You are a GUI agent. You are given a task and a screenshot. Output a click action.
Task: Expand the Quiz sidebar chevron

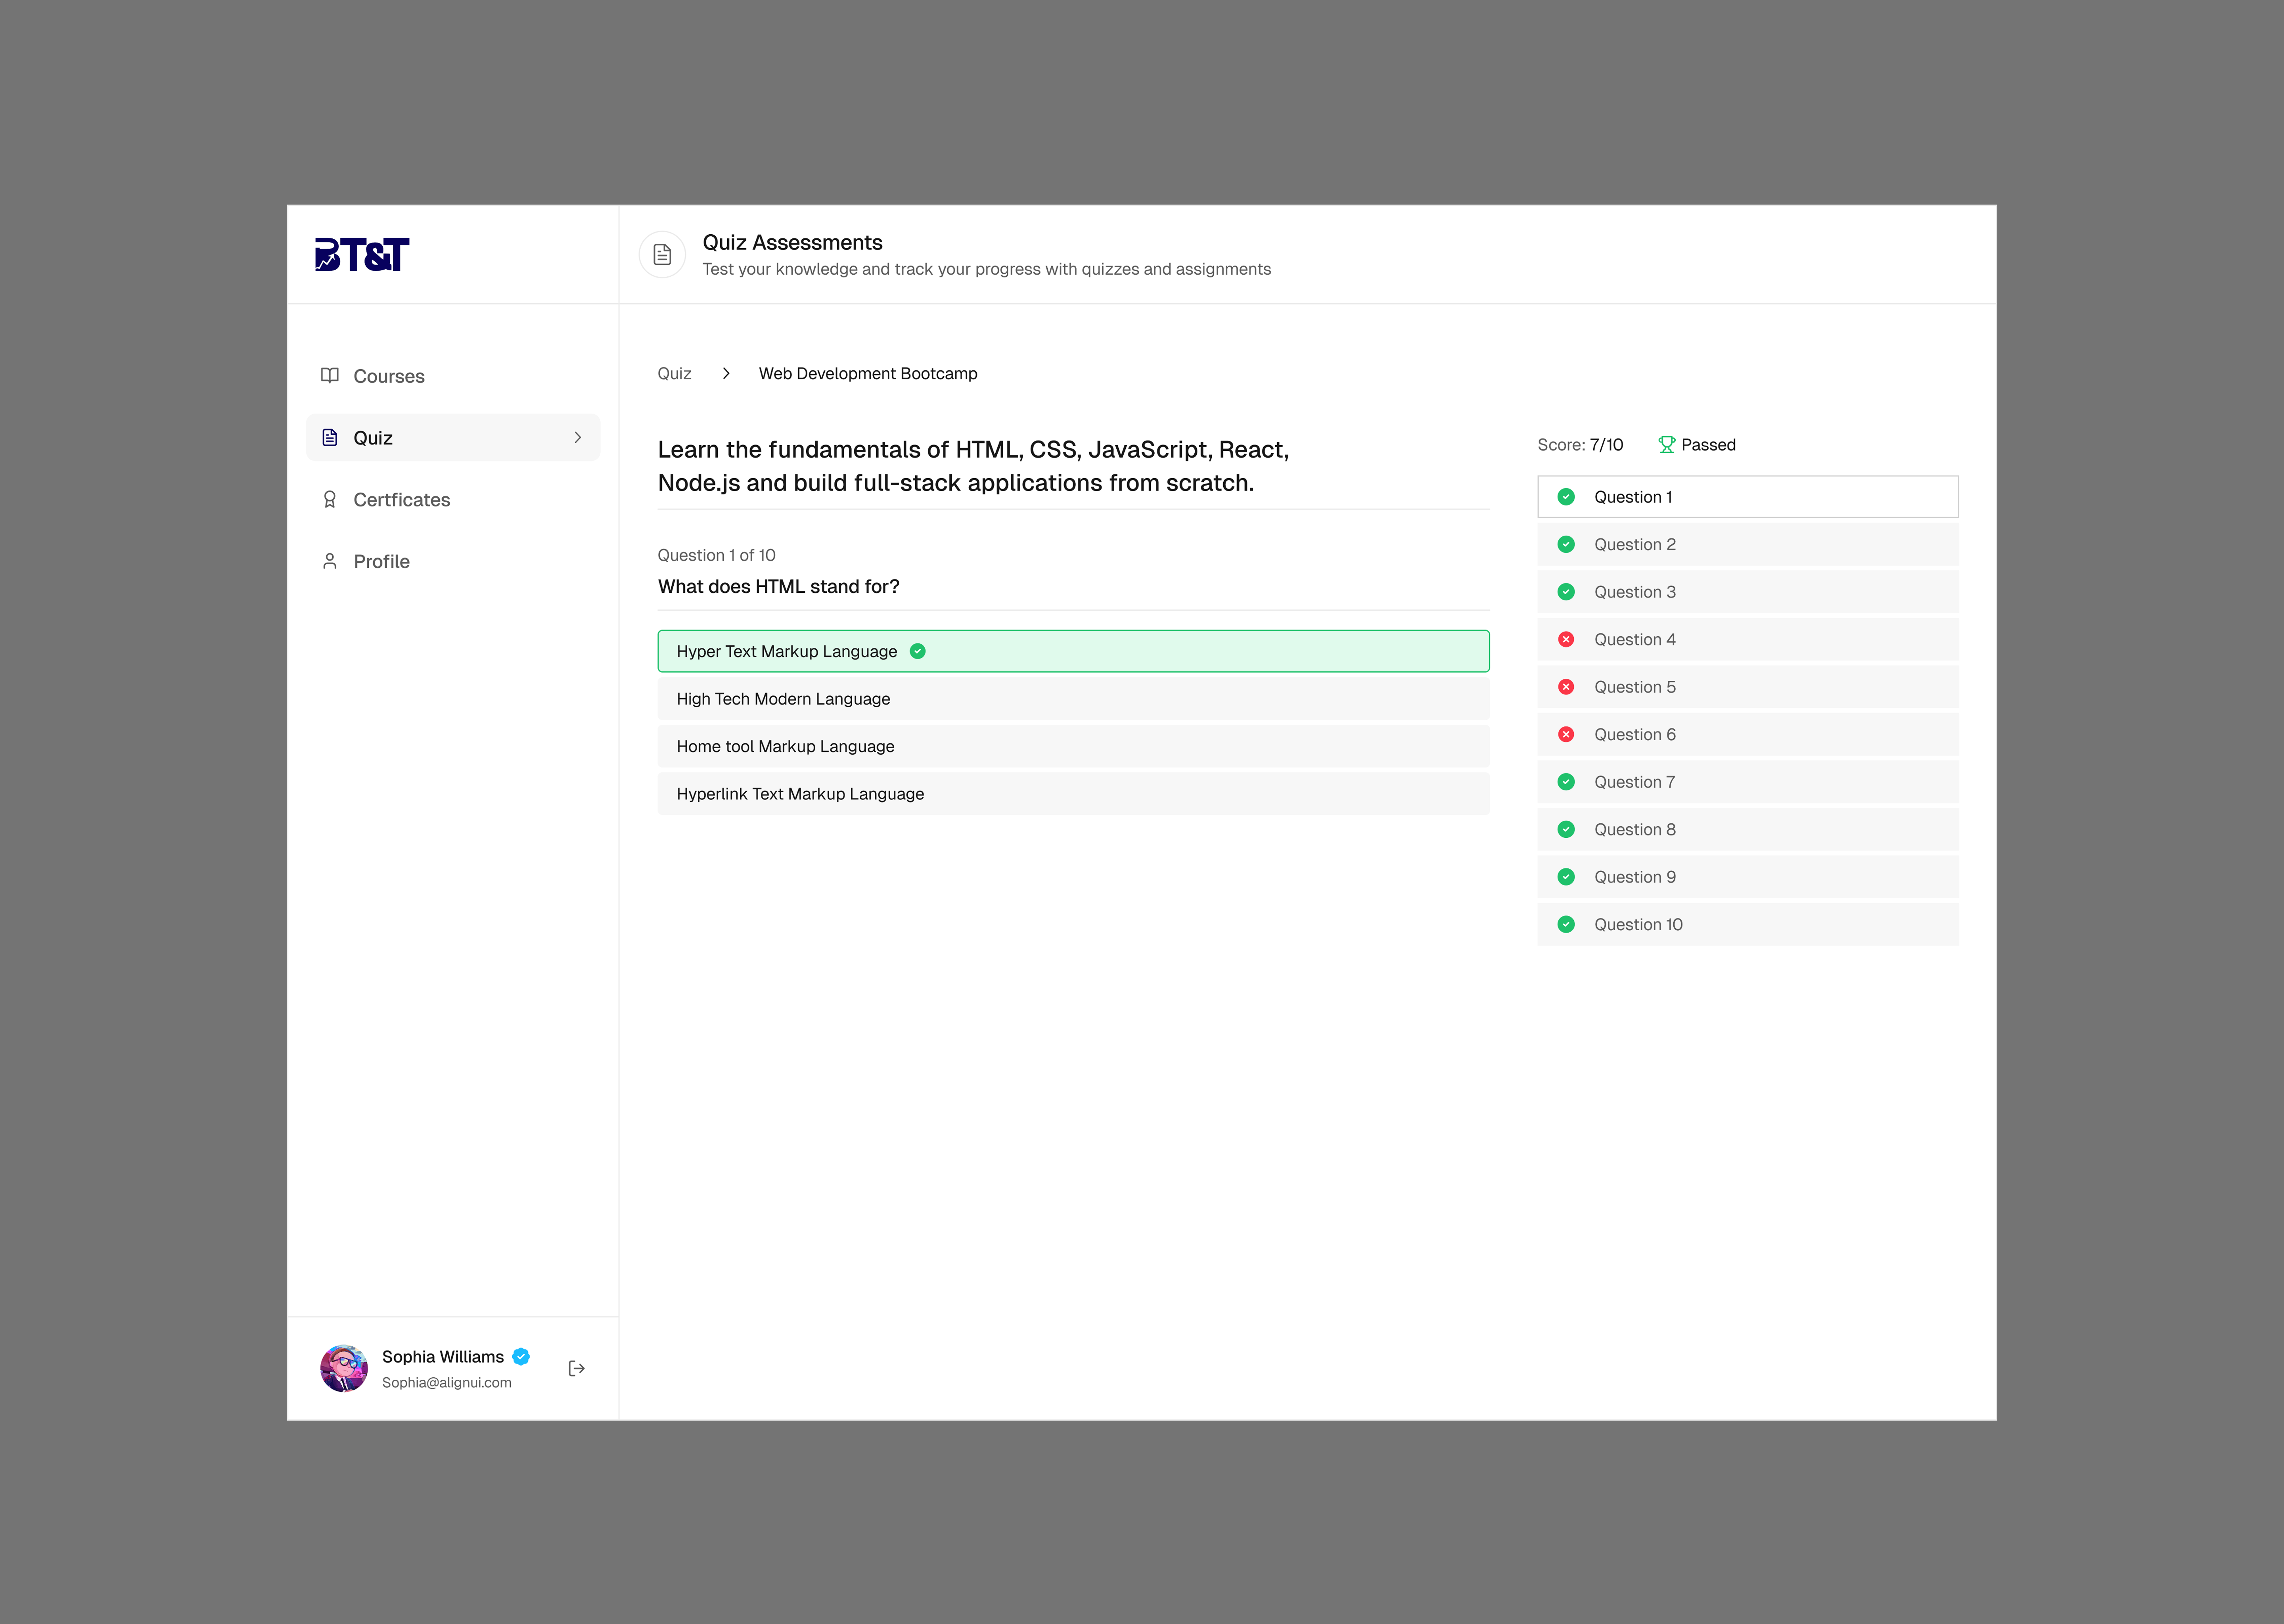coord(578,438)
